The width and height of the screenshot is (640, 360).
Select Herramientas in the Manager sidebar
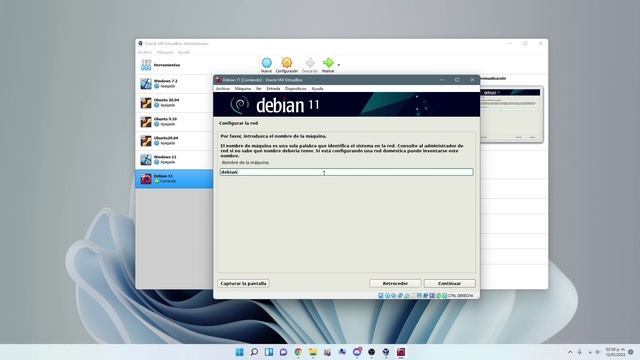[174, 65]
